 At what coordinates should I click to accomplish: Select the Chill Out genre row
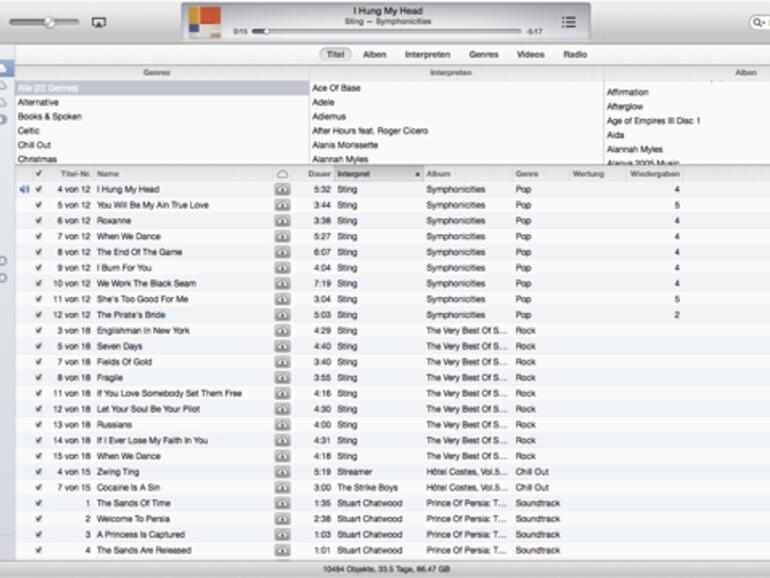(162, 145)
